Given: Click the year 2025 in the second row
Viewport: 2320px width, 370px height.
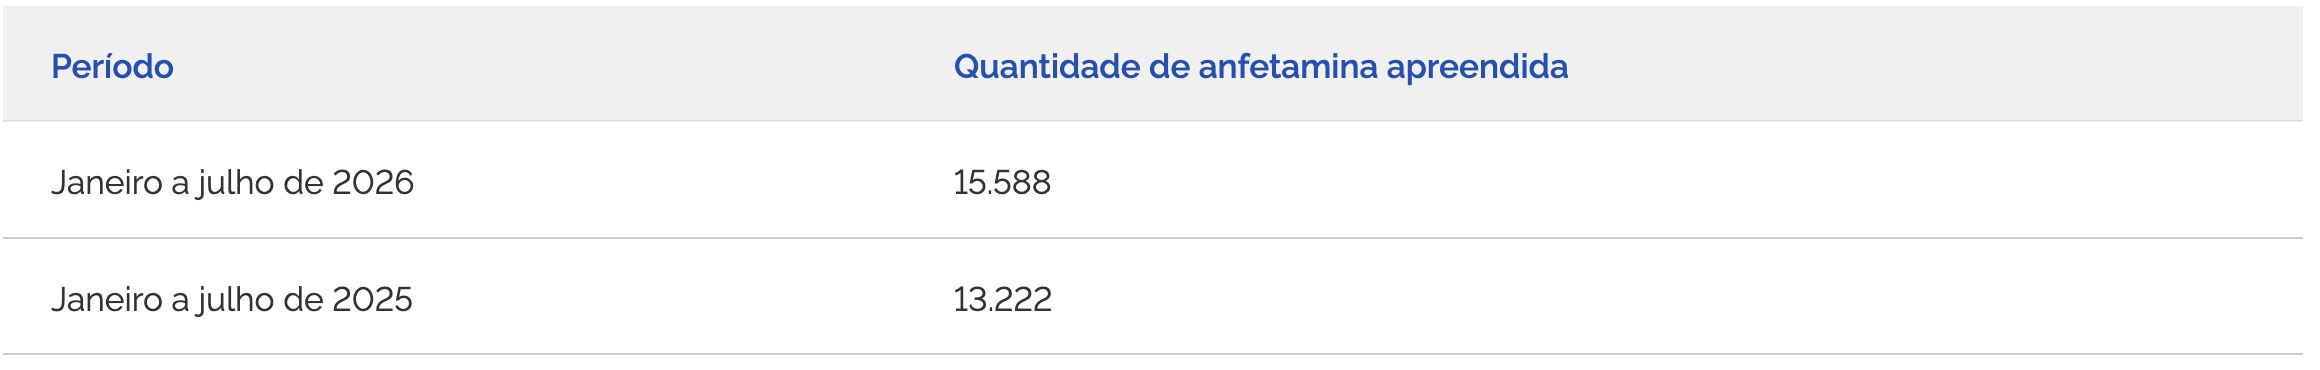Looking at the screenshot, I should pyautogui.click(x=372, y=299).
